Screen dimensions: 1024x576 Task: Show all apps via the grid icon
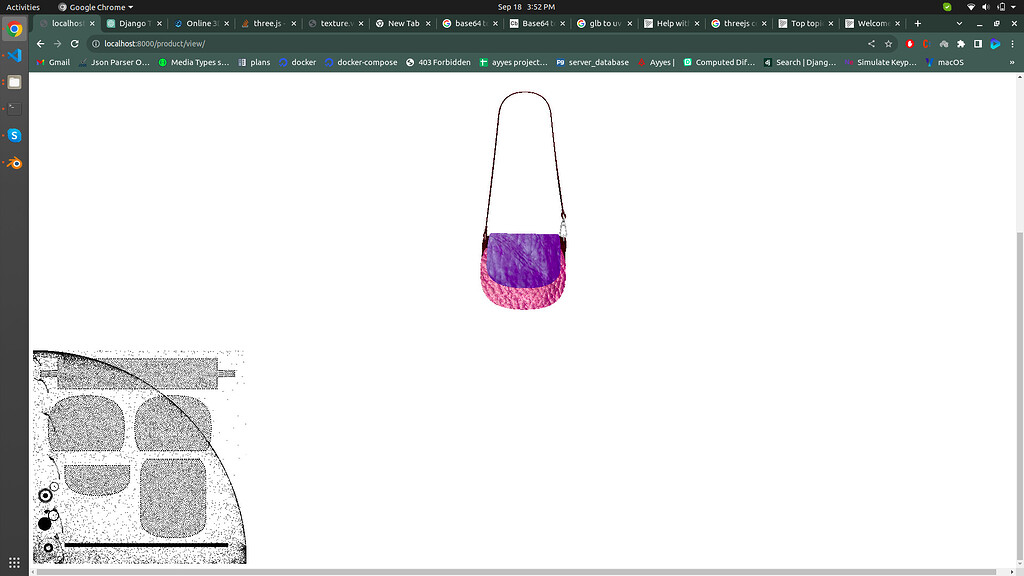point(12,562)
